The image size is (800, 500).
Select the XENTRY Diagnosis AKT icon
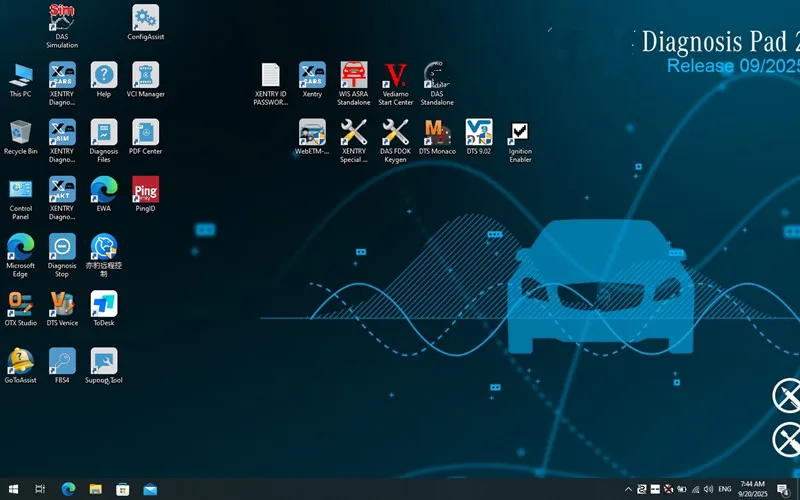click(x=62, y=197)
